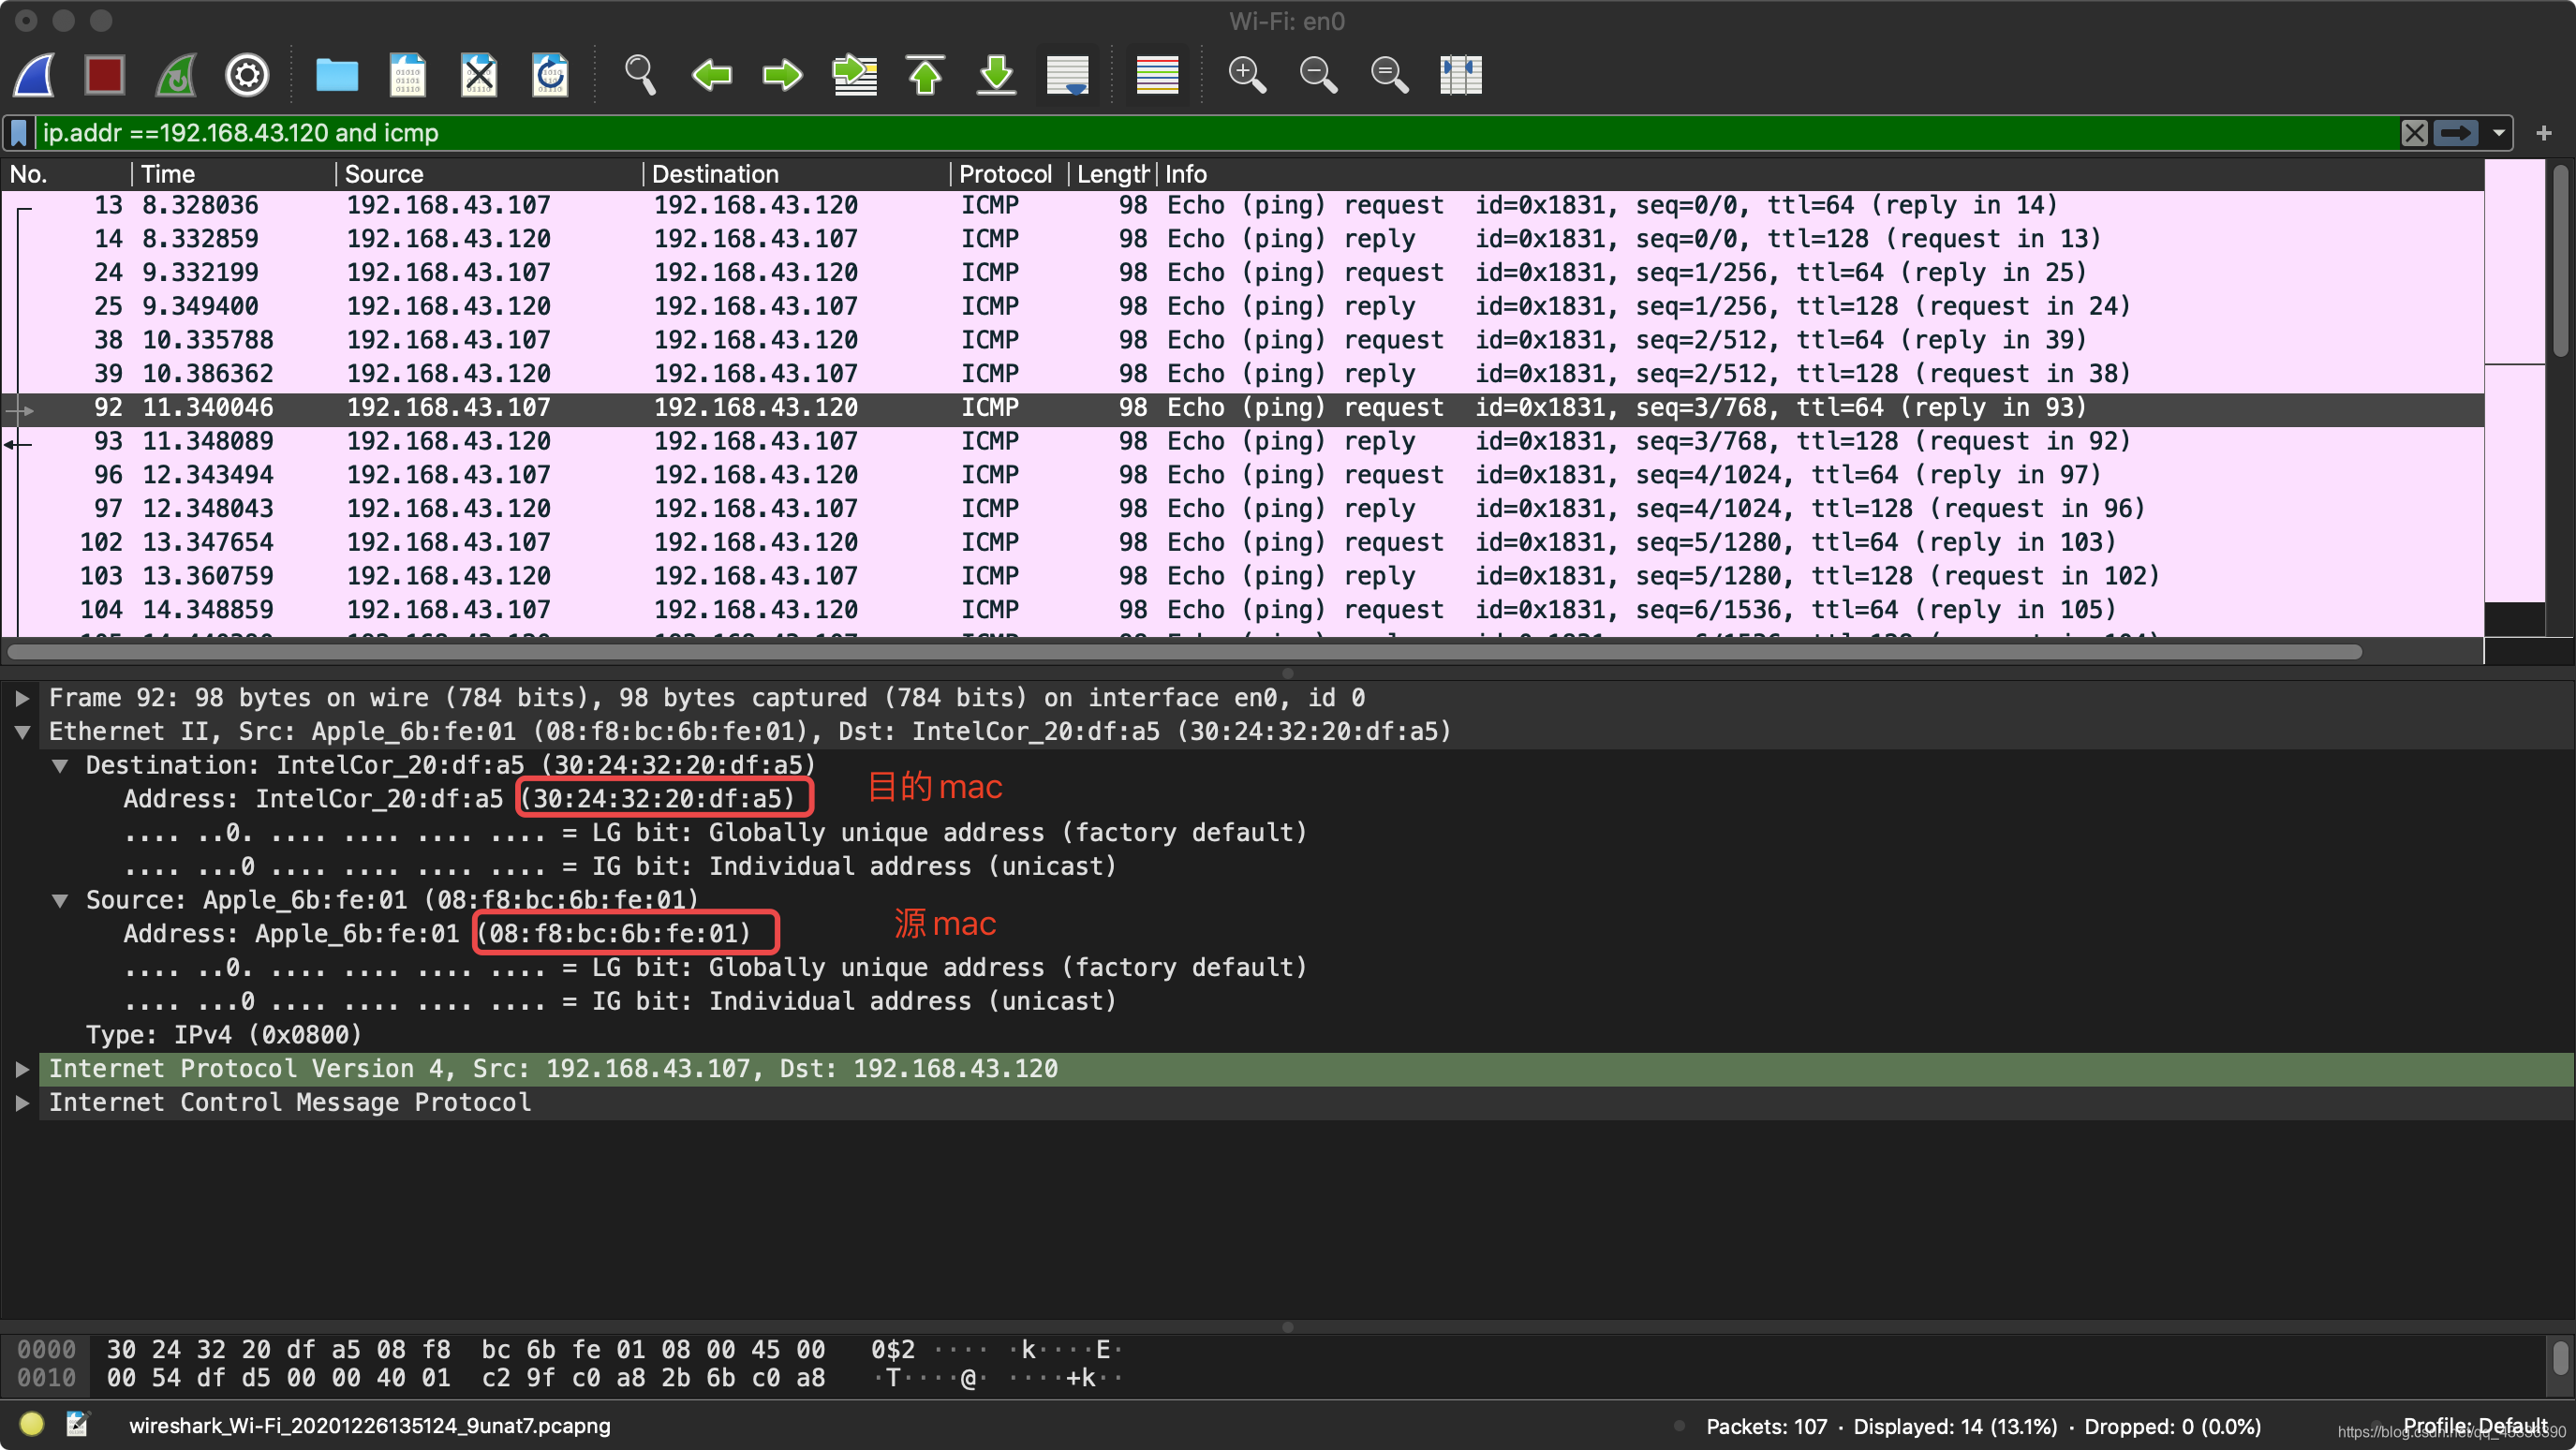Sort by the Time column header
The image size is (2576, 1450).
[x=233, y=174]
